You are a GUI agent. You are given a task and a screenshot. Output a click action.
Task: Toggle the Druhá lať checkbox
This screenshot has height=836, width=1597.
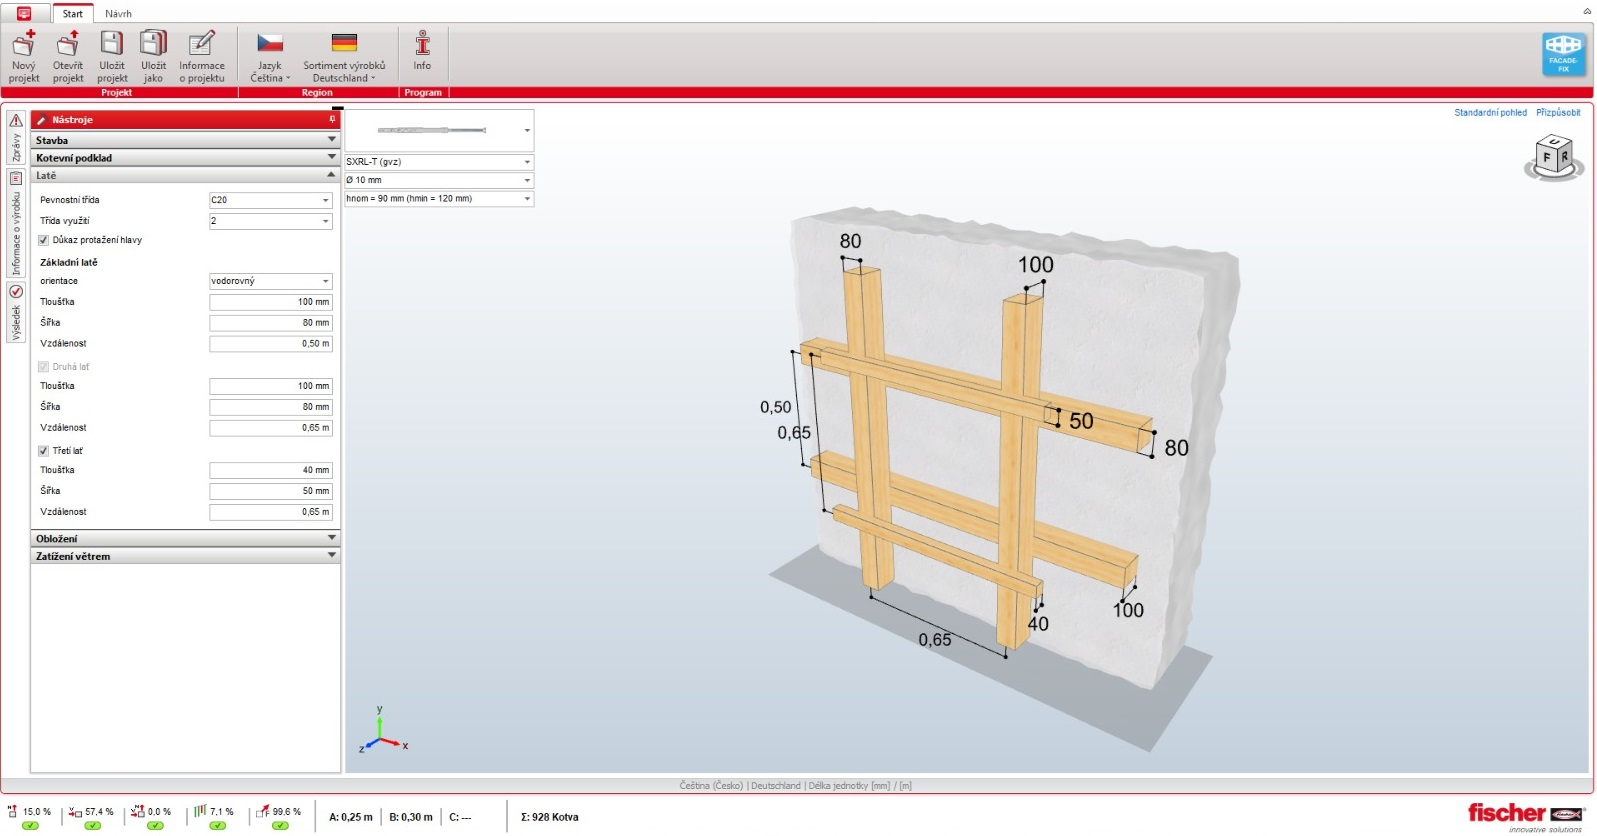(x=43, y=367)
